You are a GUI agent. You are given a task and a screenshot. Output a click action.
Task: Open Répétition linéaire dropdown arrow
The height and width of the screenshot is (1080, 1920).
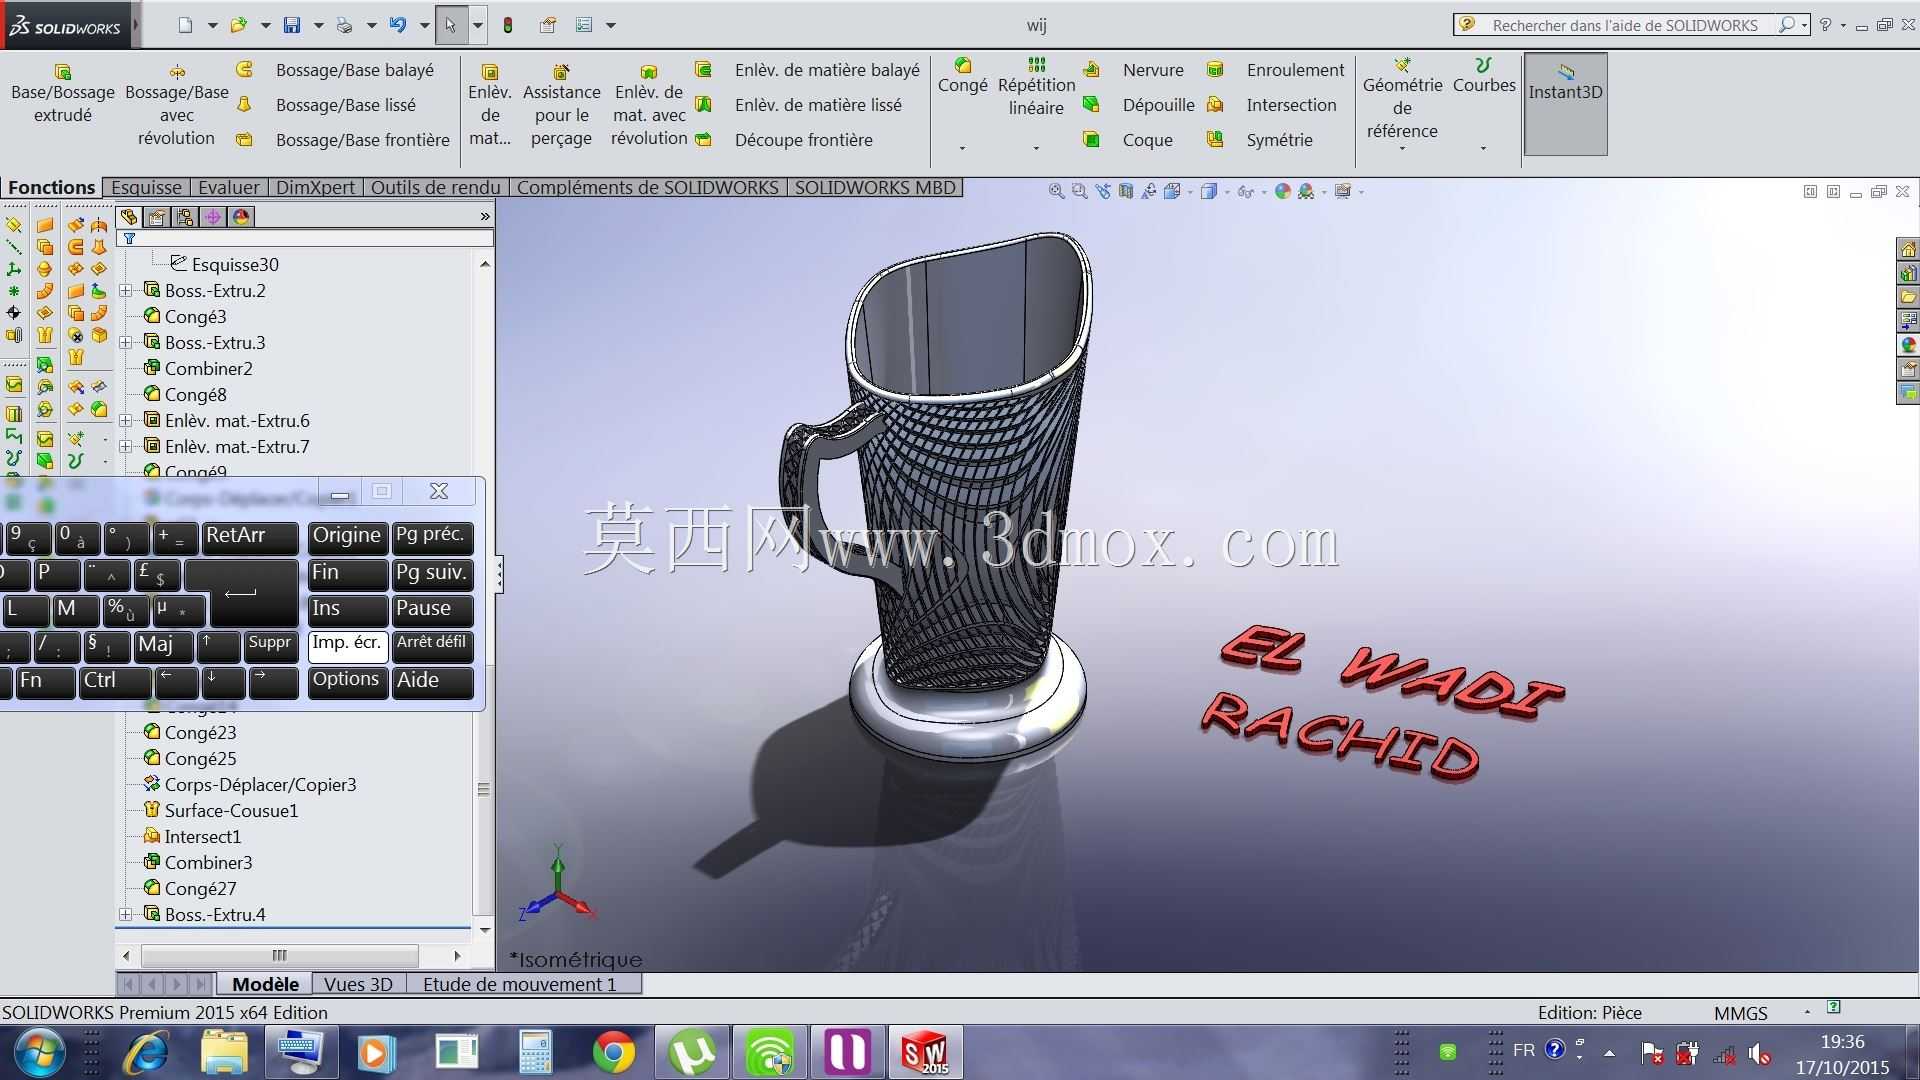[1036, 149]
